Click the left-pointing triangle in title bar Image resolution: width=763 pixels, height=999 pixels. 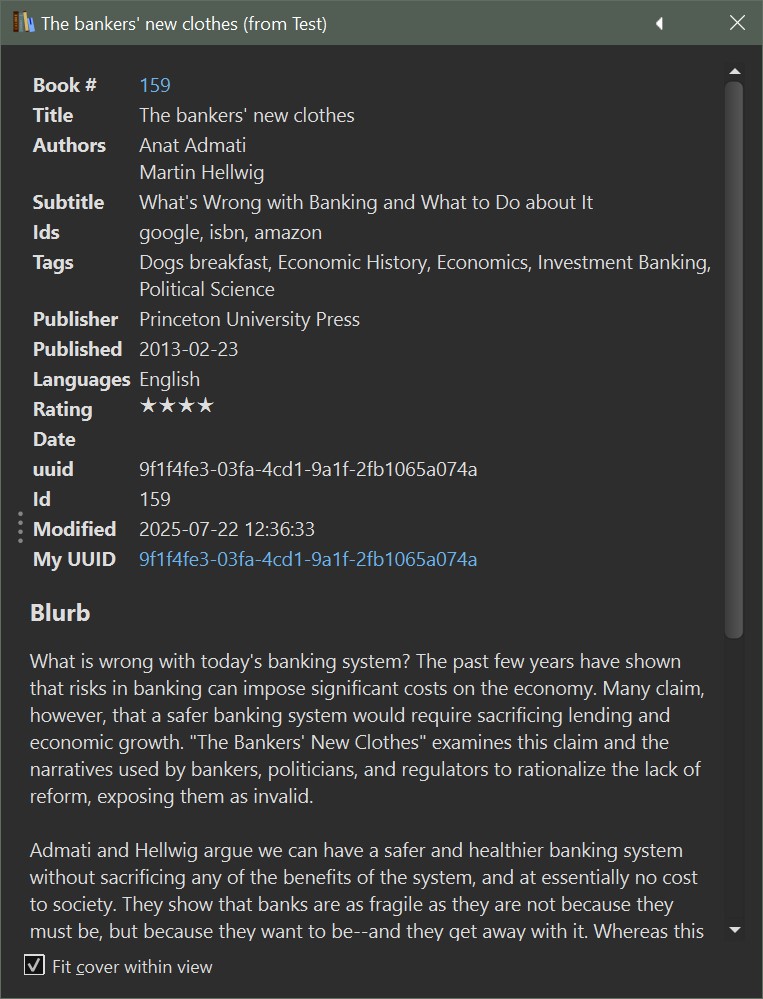tap(659, 23)
